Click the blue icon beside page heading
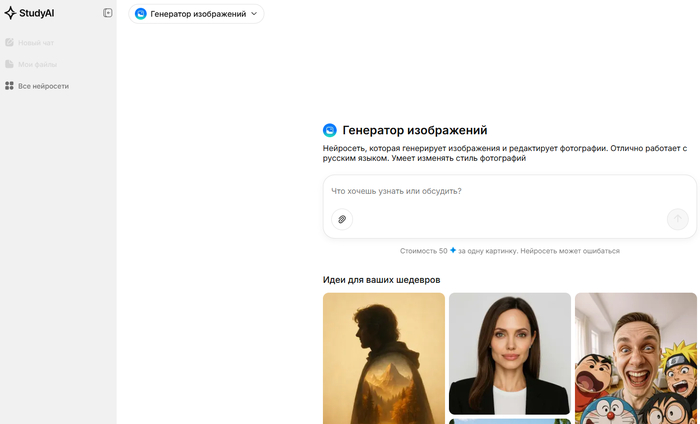The height and width of the screenshot is (424, 700). coord(329,130)
